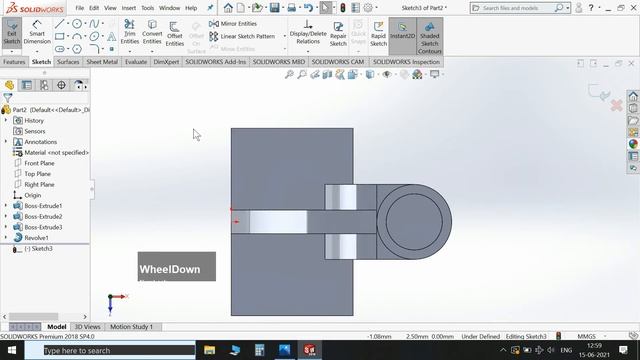Open the FeatureManager design tree tab
Screen dimensions: 640x360
click(x=9, y=85)
